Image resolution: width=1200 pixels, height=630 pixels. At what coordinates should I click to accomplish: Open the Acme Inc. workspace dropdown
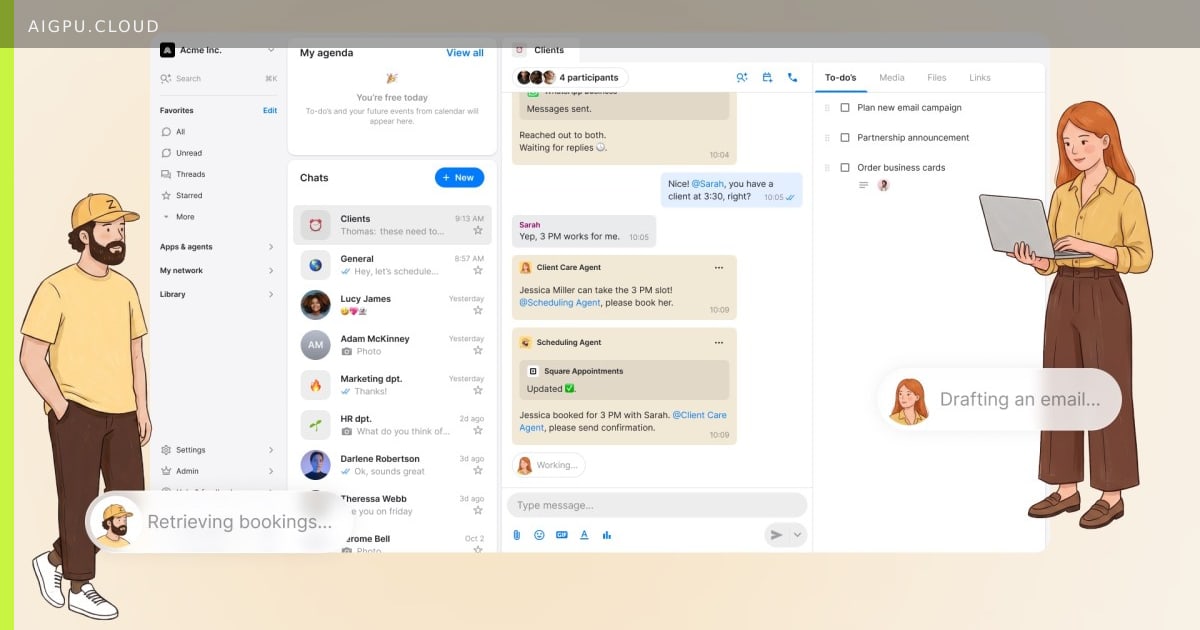tap(271, 50)
